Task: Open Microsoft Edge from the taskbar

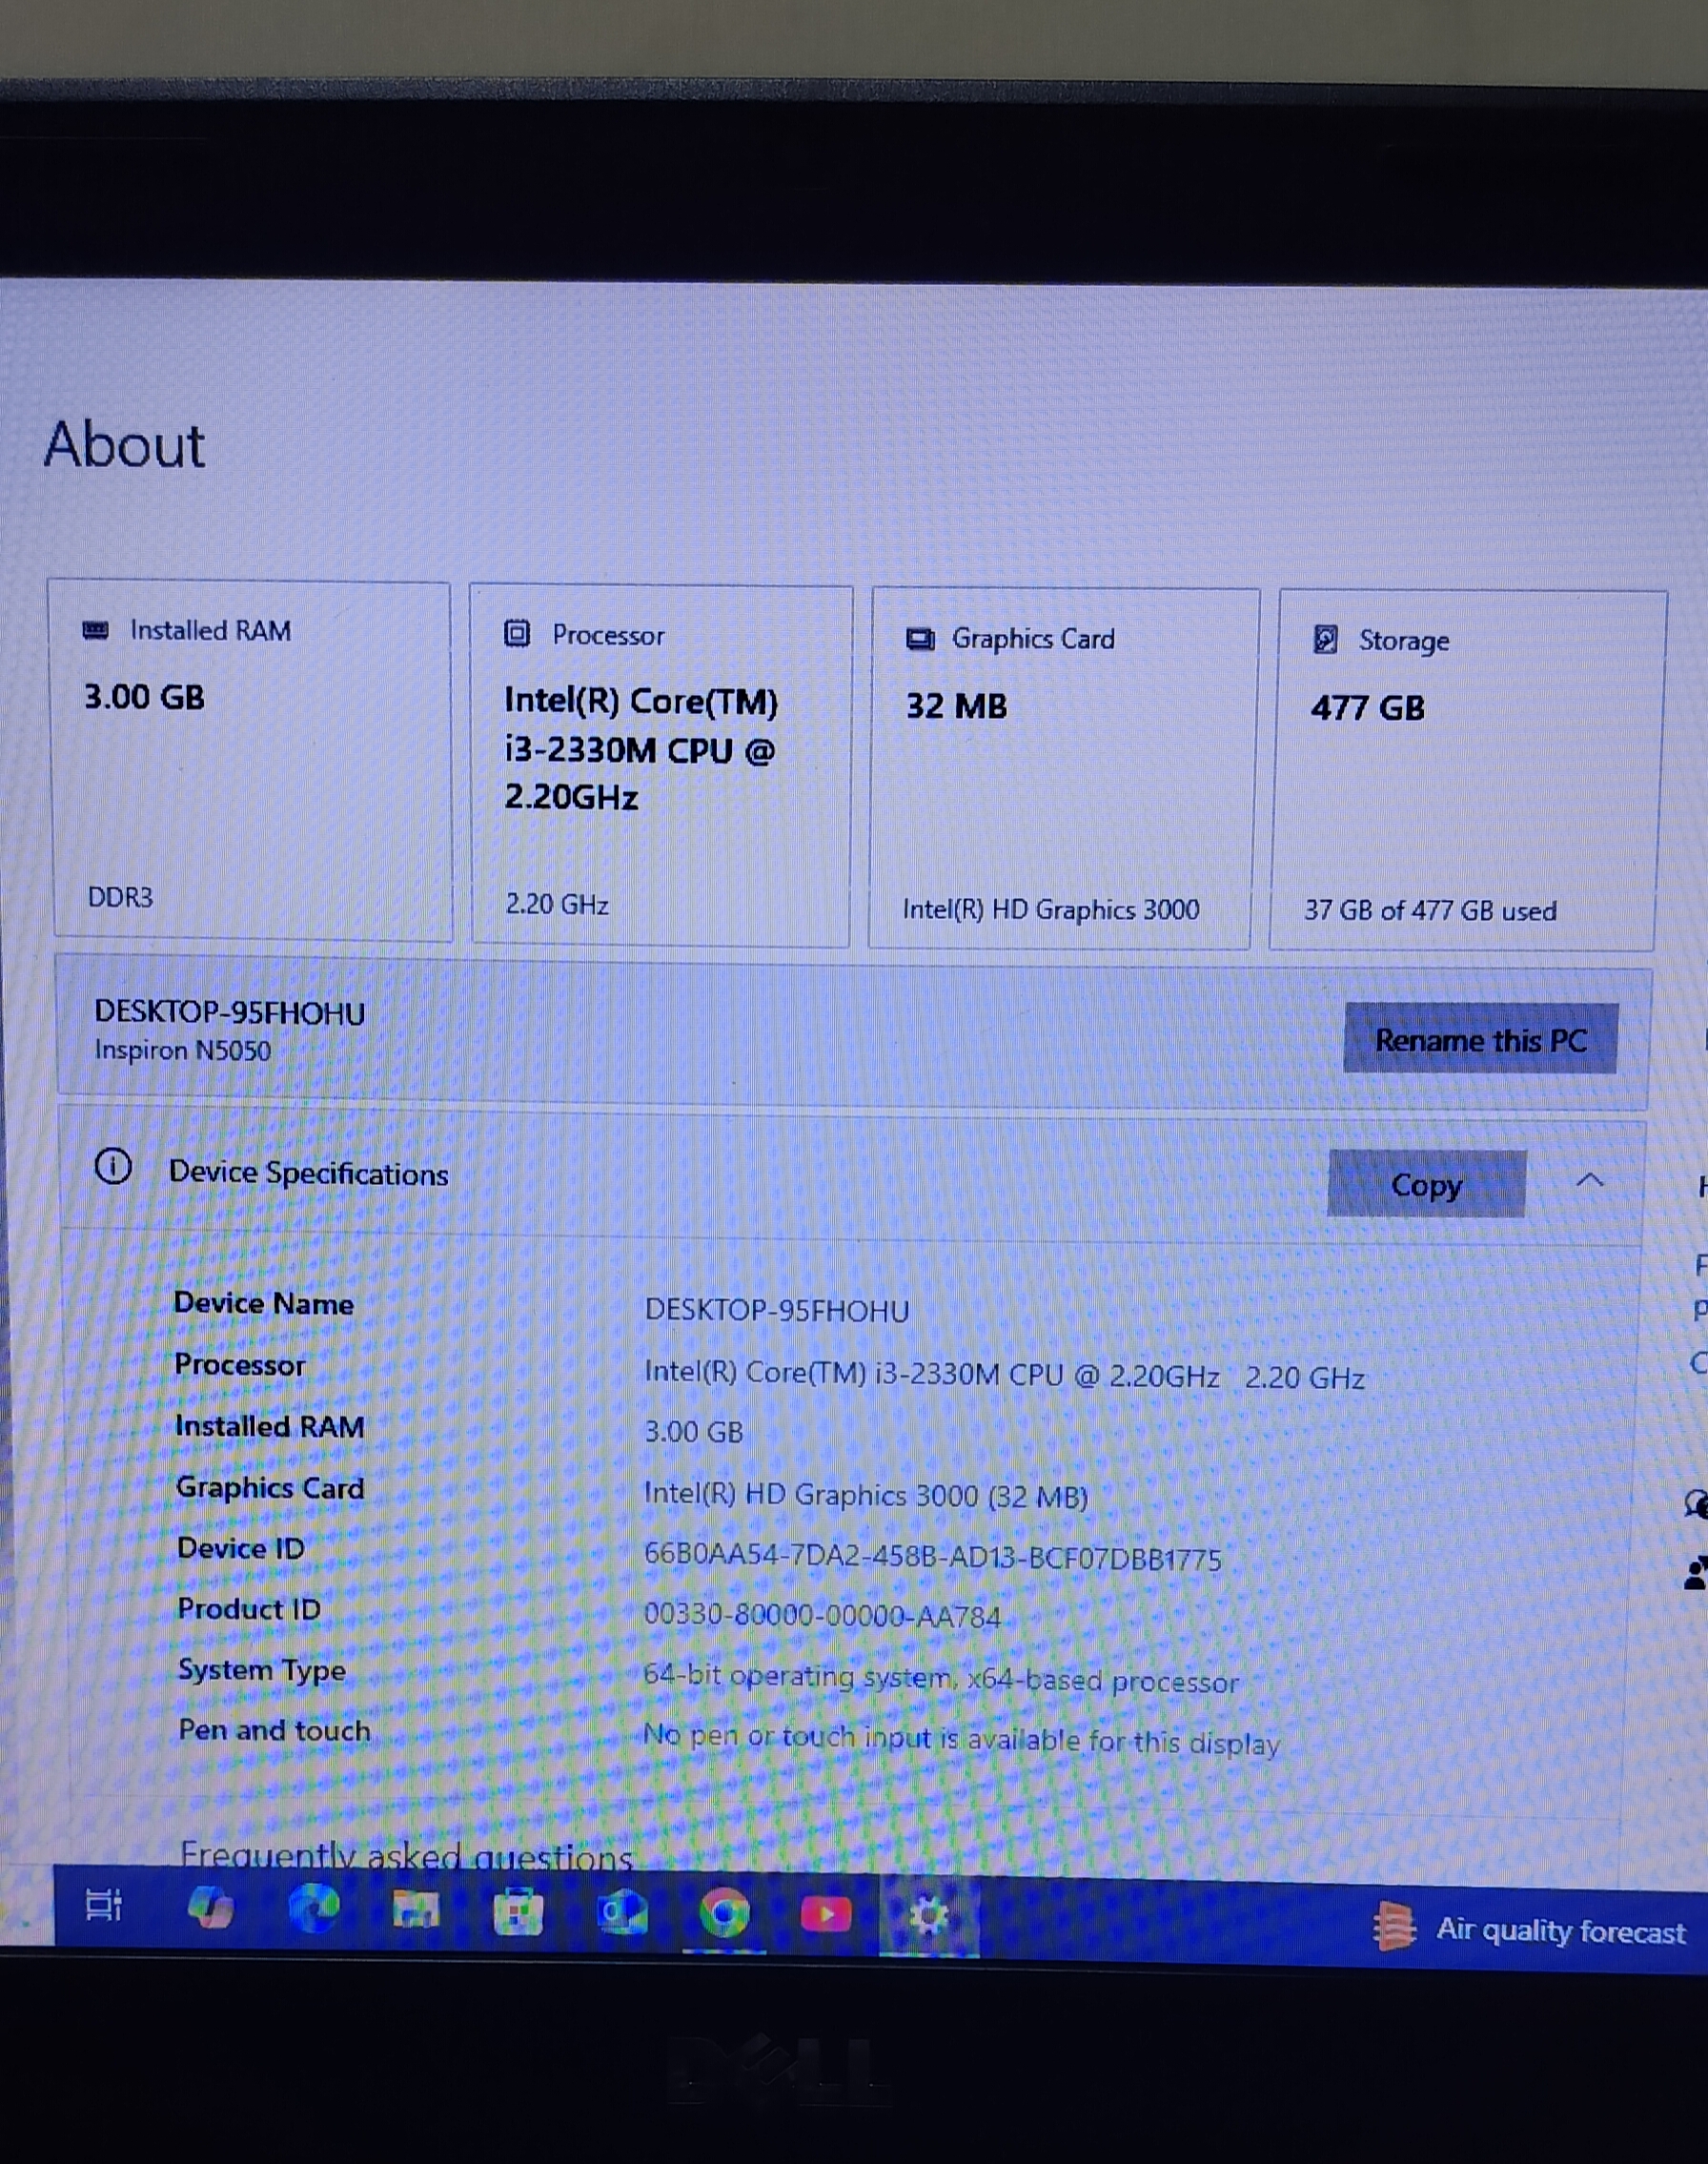Action: pos(314,1909)
